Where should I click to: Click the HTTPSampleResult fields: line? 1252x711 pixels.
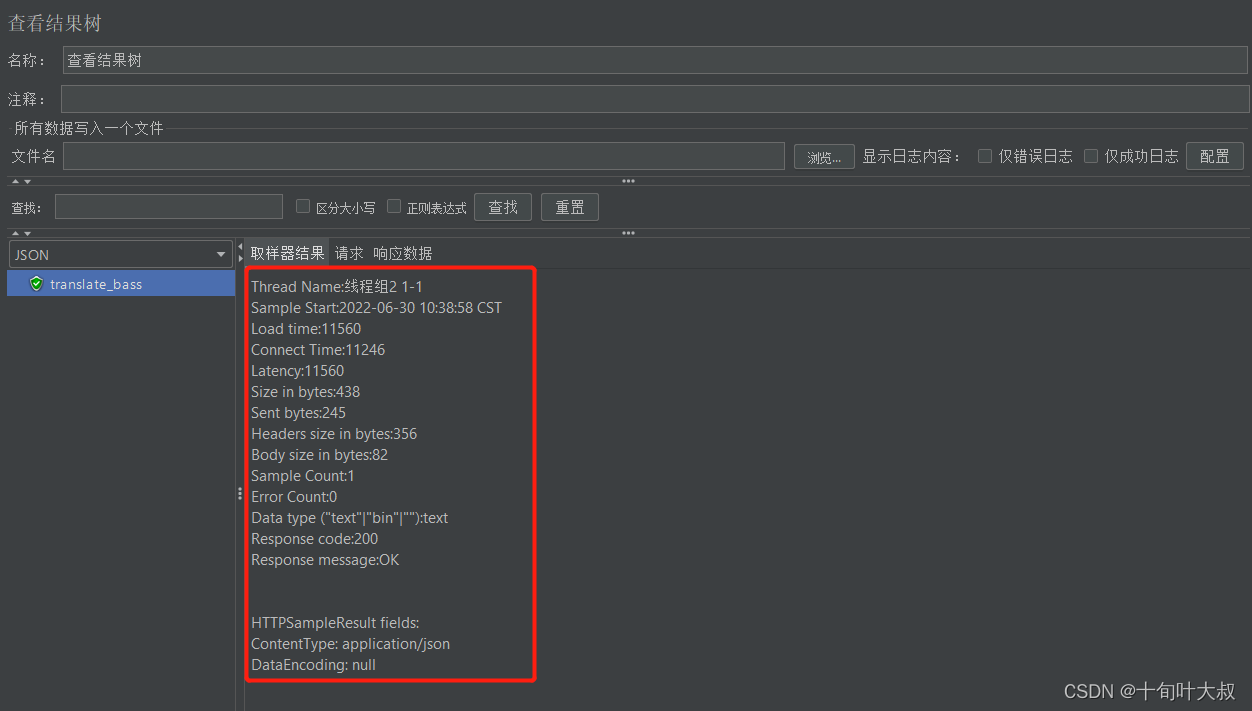[335, 623]
